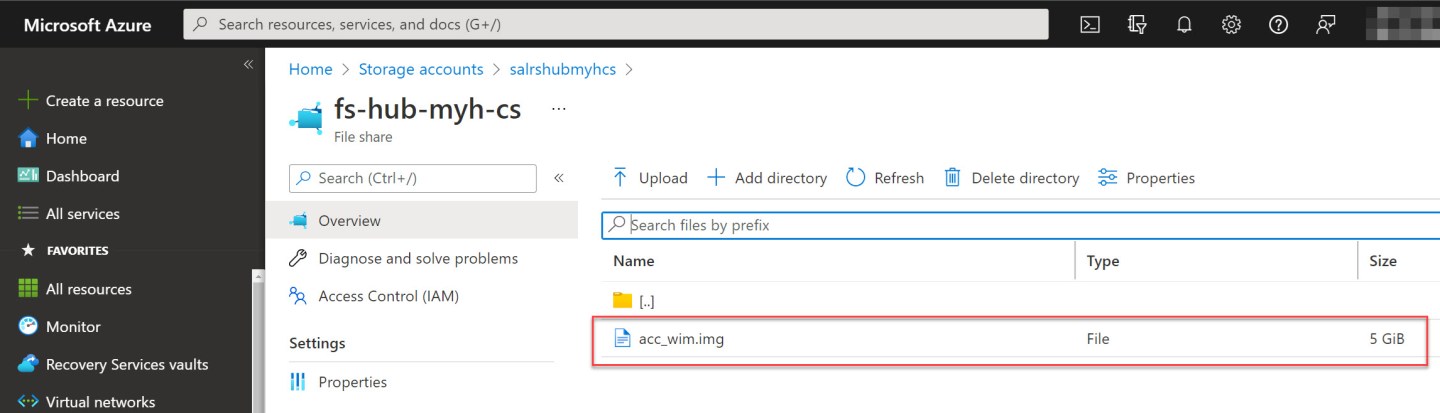Image resolution: width=1440 pixels, height=413 pixels.
Task: Open Cloud Shell from the top bar
Action: pyautogui.click(x=1090, y=25)
